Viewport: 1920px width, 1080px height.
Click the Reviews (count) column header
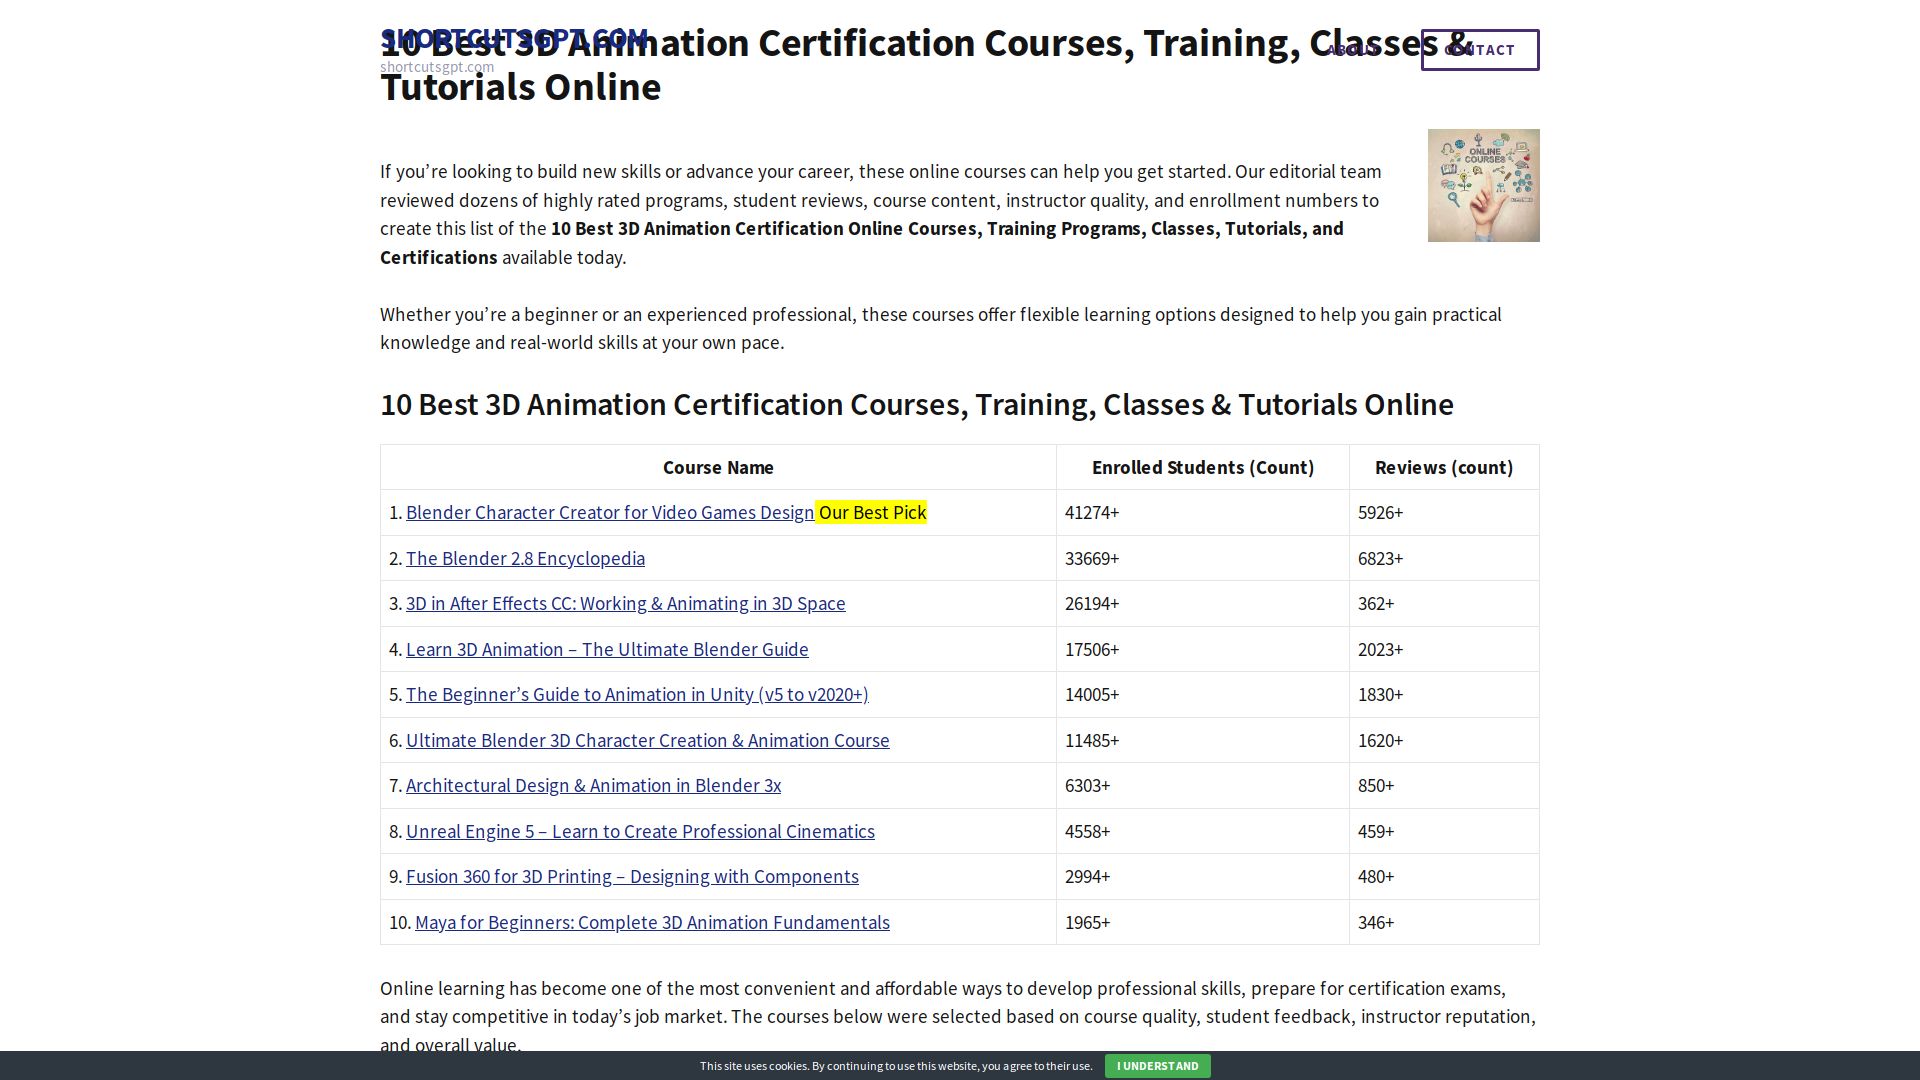(x=1444, y=468)
